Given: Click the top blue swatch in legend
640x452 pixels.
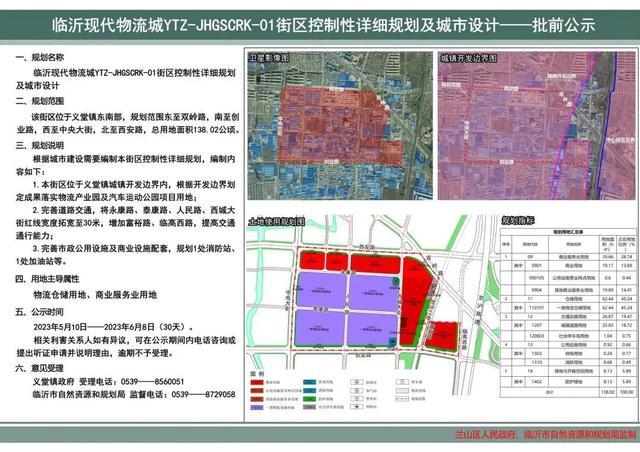Looking at the screenshot, I should (309, 382).
